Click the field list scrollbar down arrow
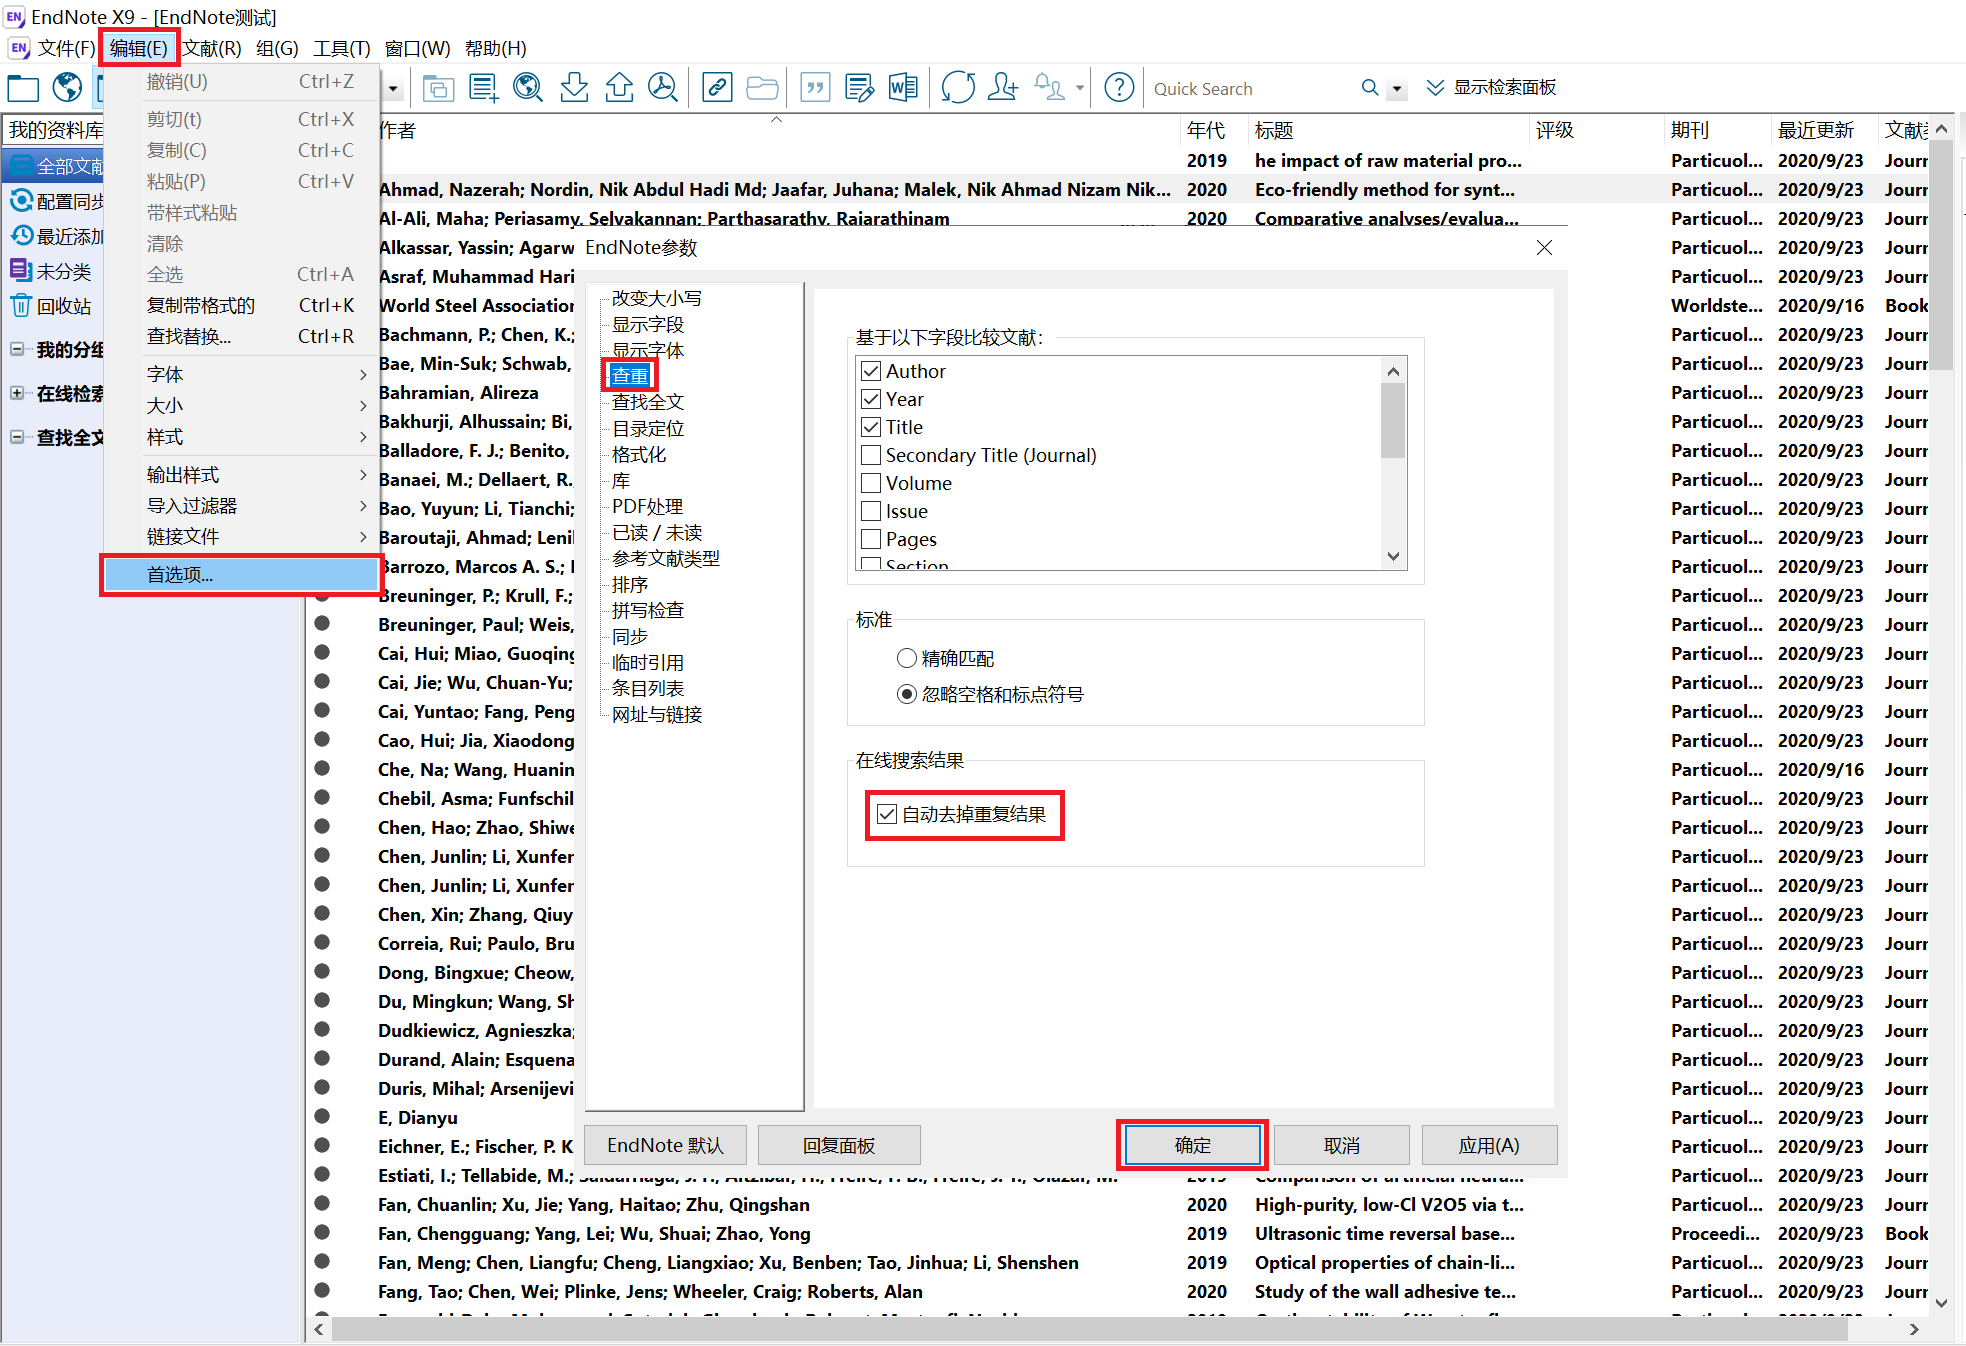This screenshot has width=1966, height=1346. click(1393, 556)
